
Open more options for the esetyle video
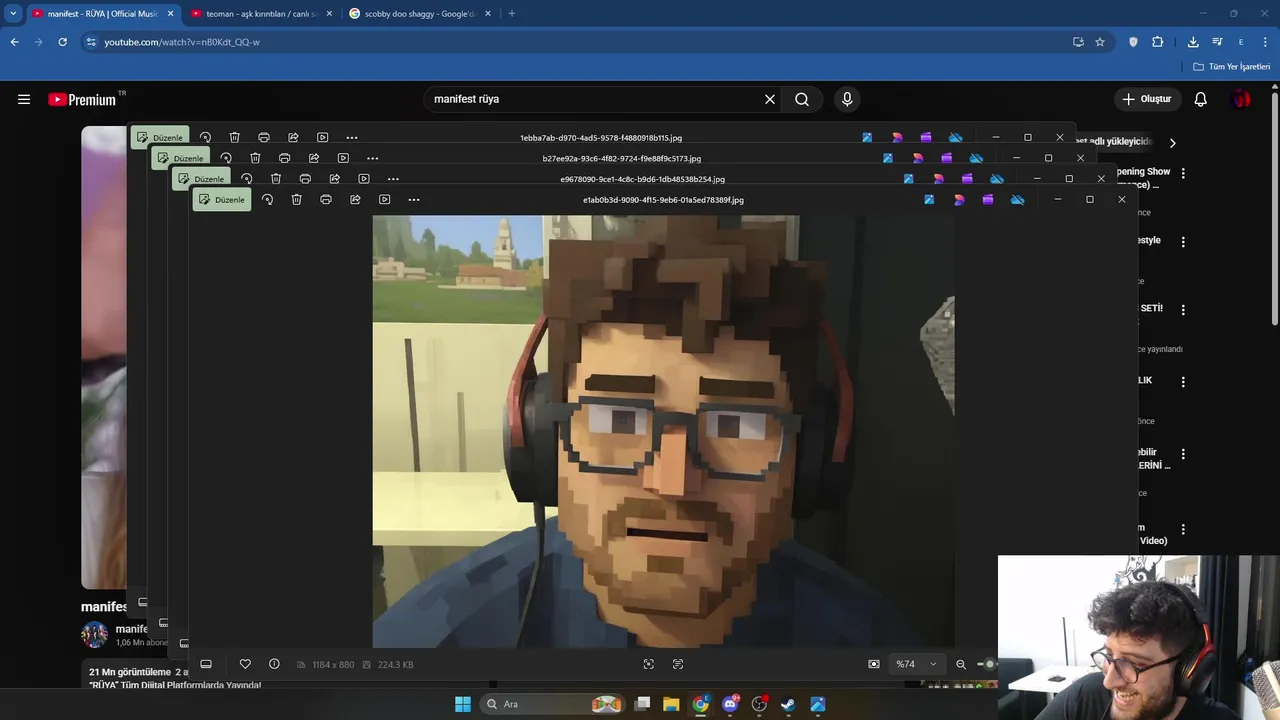[1183, 242]
